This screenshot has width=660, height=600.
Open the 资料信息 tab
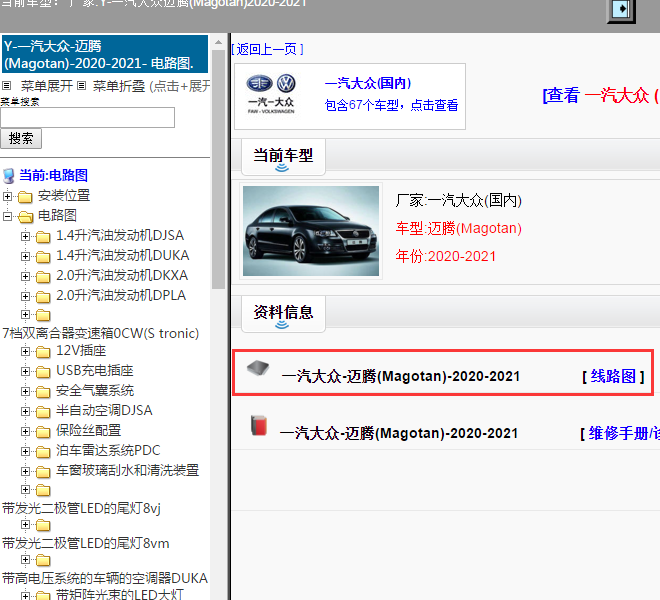(x=283, y=314)
